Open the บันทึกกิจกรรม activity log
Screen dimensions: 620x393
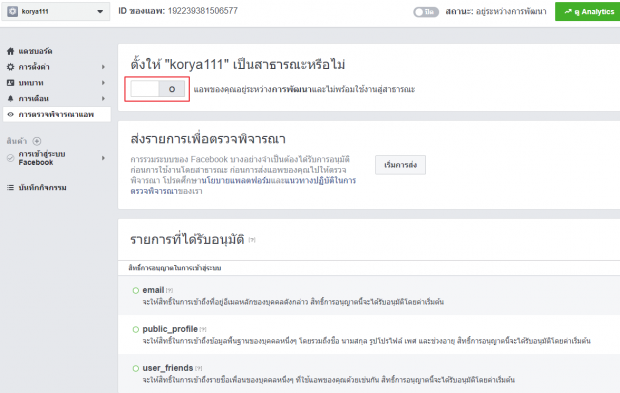(42, 187)
